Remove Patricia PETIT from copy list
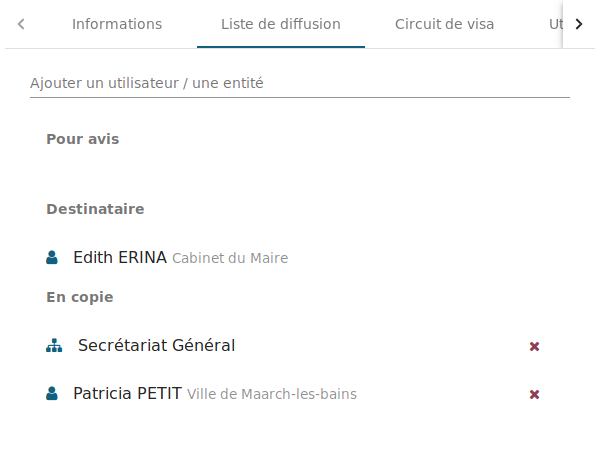Screen dimensions: 602x452 point(534,394)
